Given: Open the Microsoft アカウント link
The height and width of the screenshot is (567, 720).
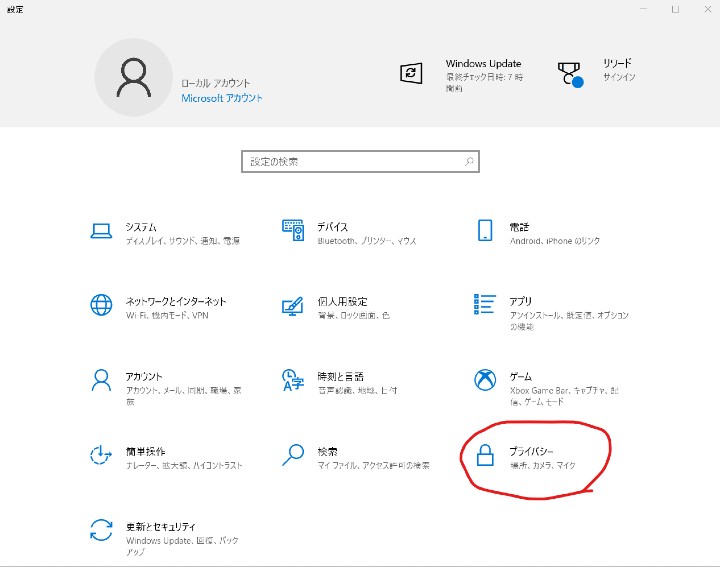Looking at the screenshot, I should [x=222, y=98].
